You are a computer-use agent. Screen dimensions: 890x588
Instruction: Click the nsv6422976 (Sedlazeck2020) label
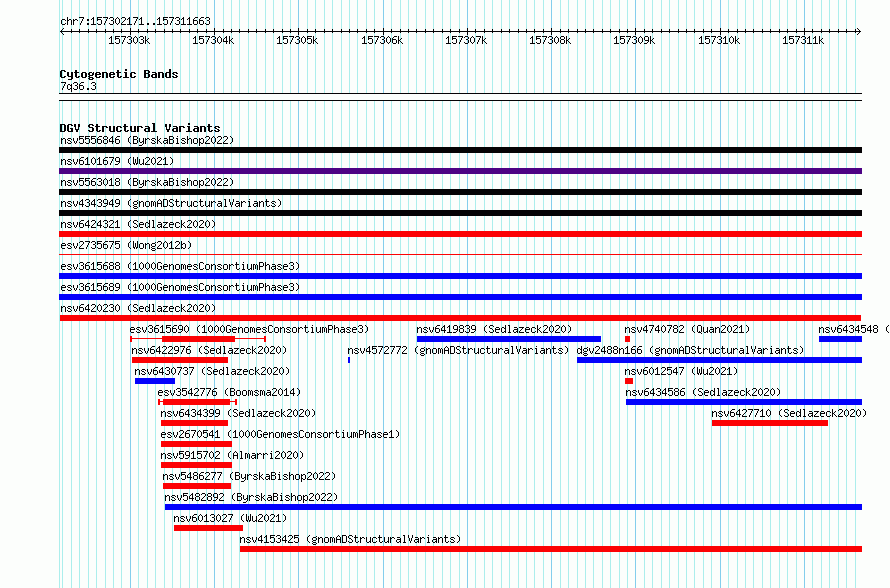209,350
